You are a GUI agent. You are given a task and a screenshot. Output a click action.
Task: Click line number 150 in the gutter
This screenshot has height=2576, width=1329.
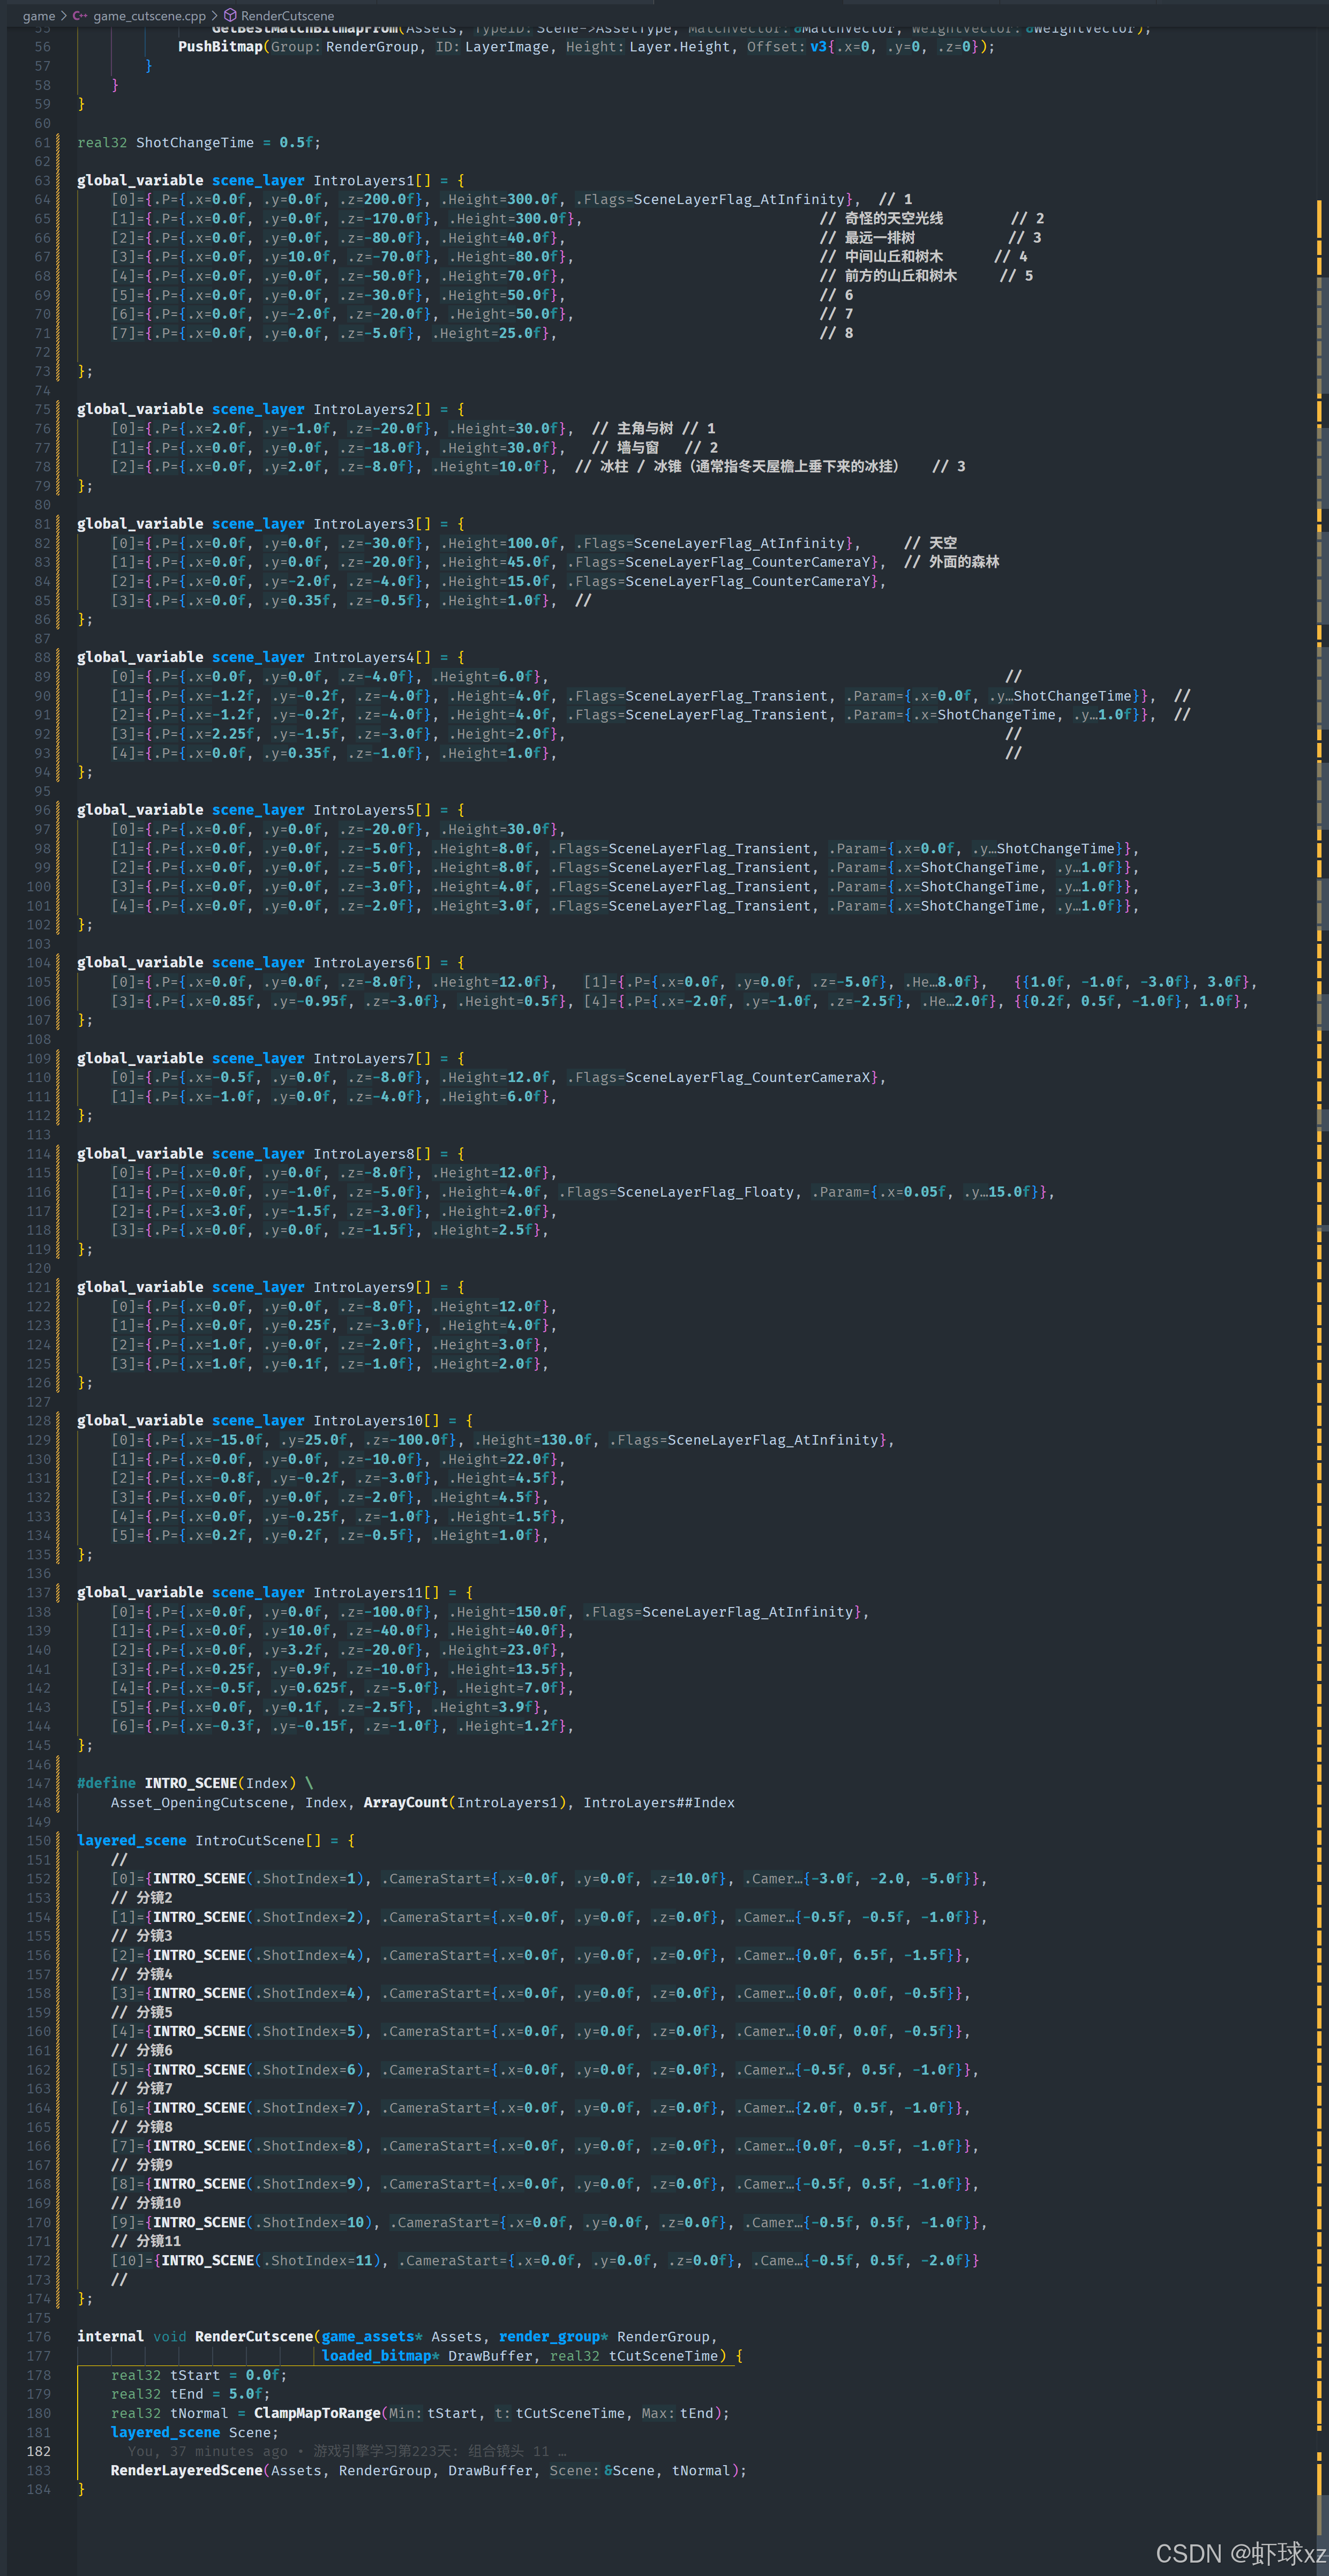coord(39,1840)
